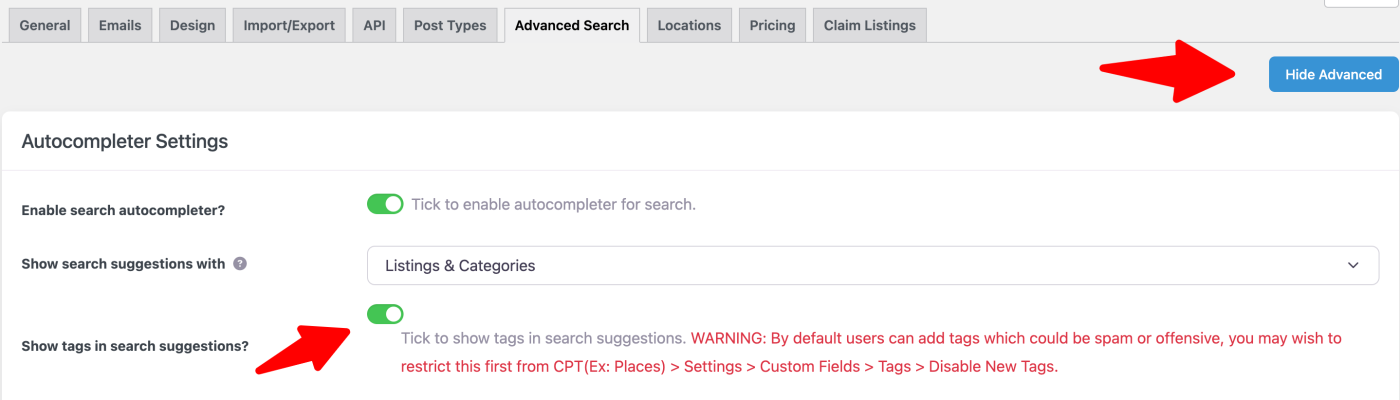
Task: Select the Advanced Search tab
Action: (x=572, y=25)
